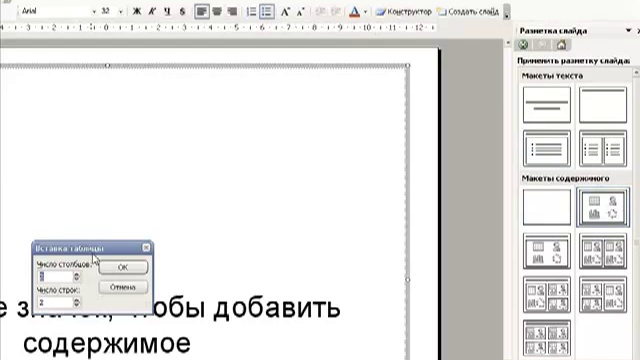Select the title-only layout
Image resolution: width=640 pixels, height=360 pixels.
[602, 104]
